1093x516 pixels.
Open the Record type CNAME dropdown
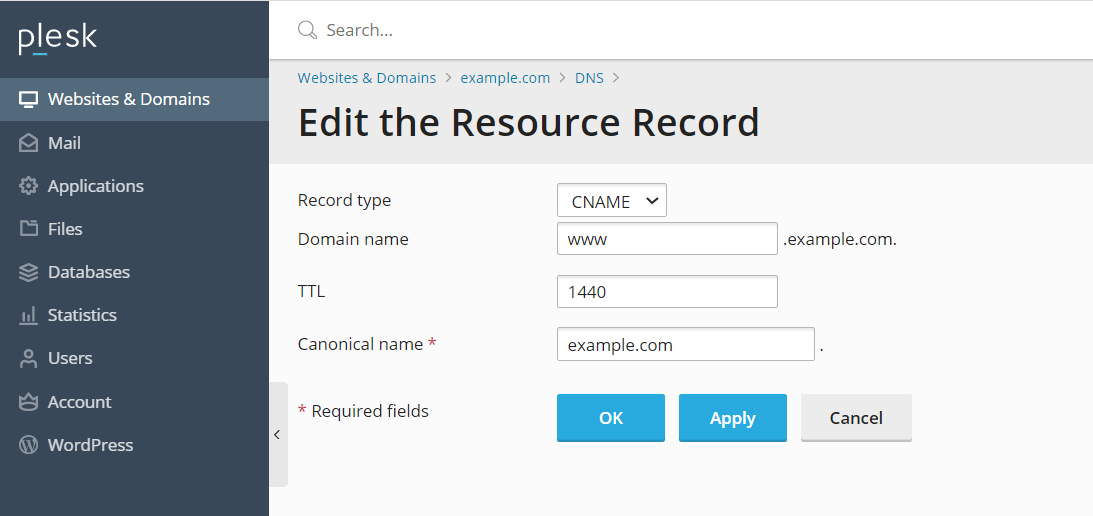point(611,201)
